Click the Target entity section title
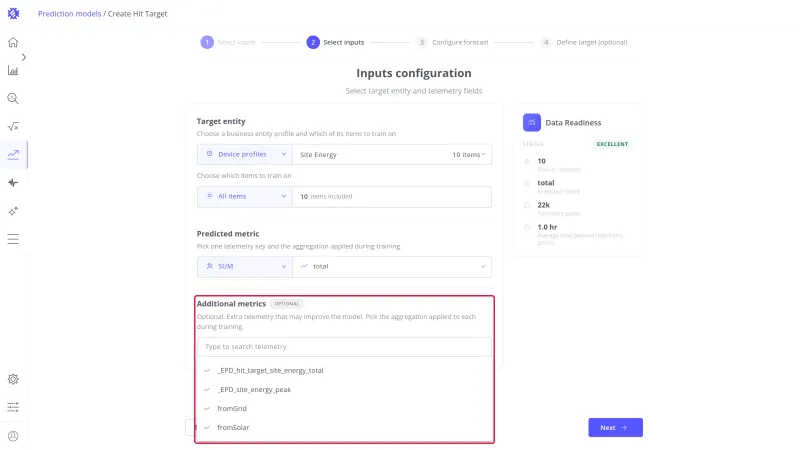The image size is (800, 450). pos(221,121)
